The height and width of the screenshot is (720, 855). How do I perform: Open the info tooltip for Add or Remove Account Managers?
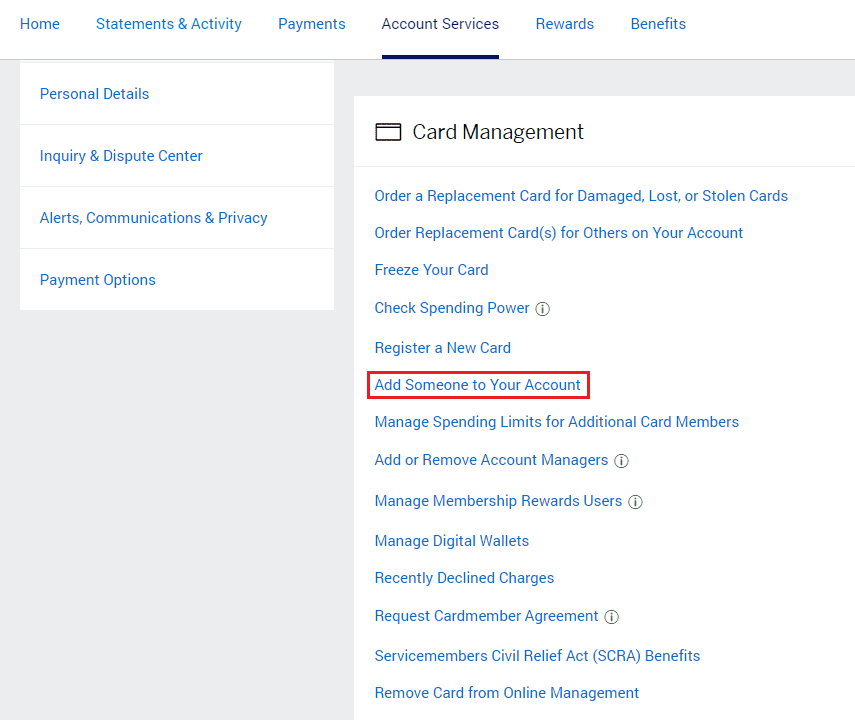click(x=622, y=461)
